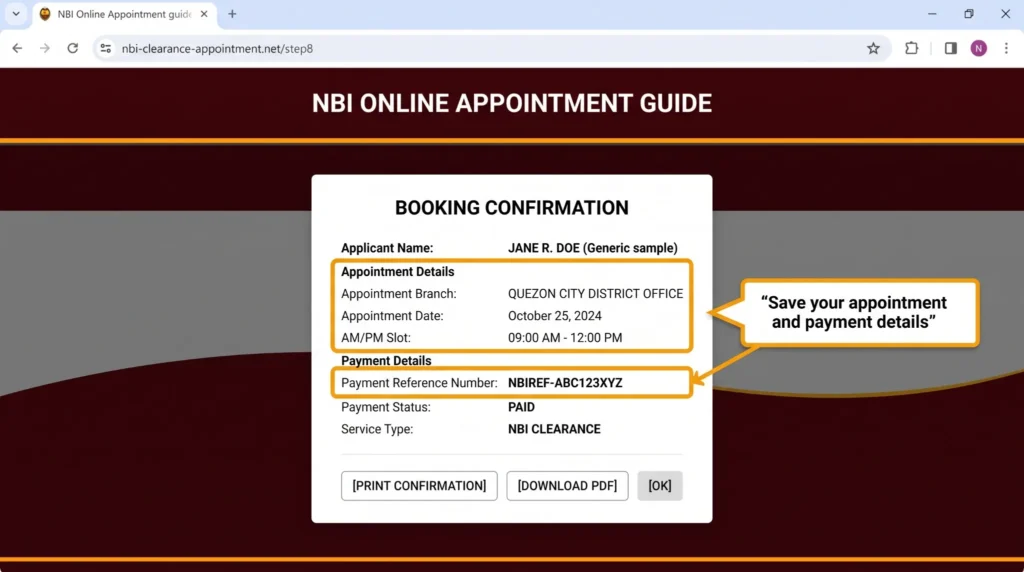Viewport: 1024px width, 572px height.
Task: Click the PRINT CONFIRMATION button
Action: tap(419, 486)
